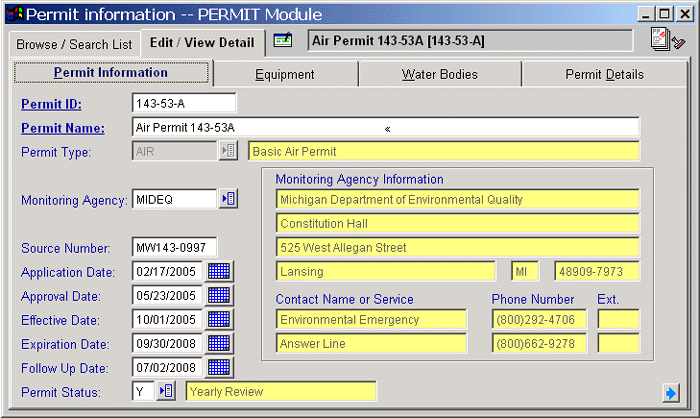The width and height of the screenshot is (700, 418).
Task: Click the document checkmark icon at top right
Action: [667, 41]
